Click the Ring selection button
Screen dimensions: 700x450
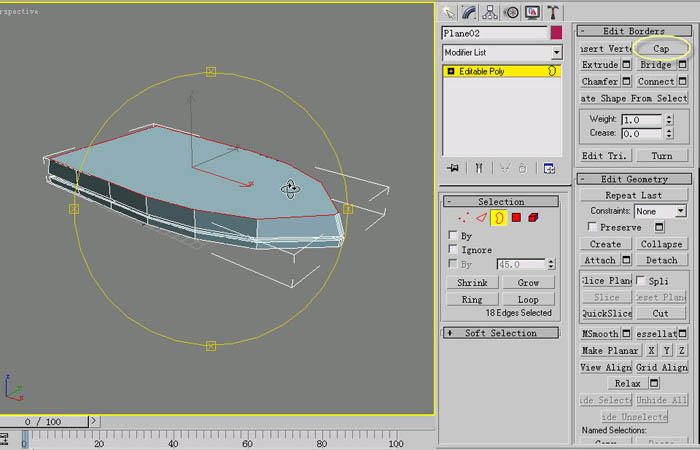(x=472, y=299)
